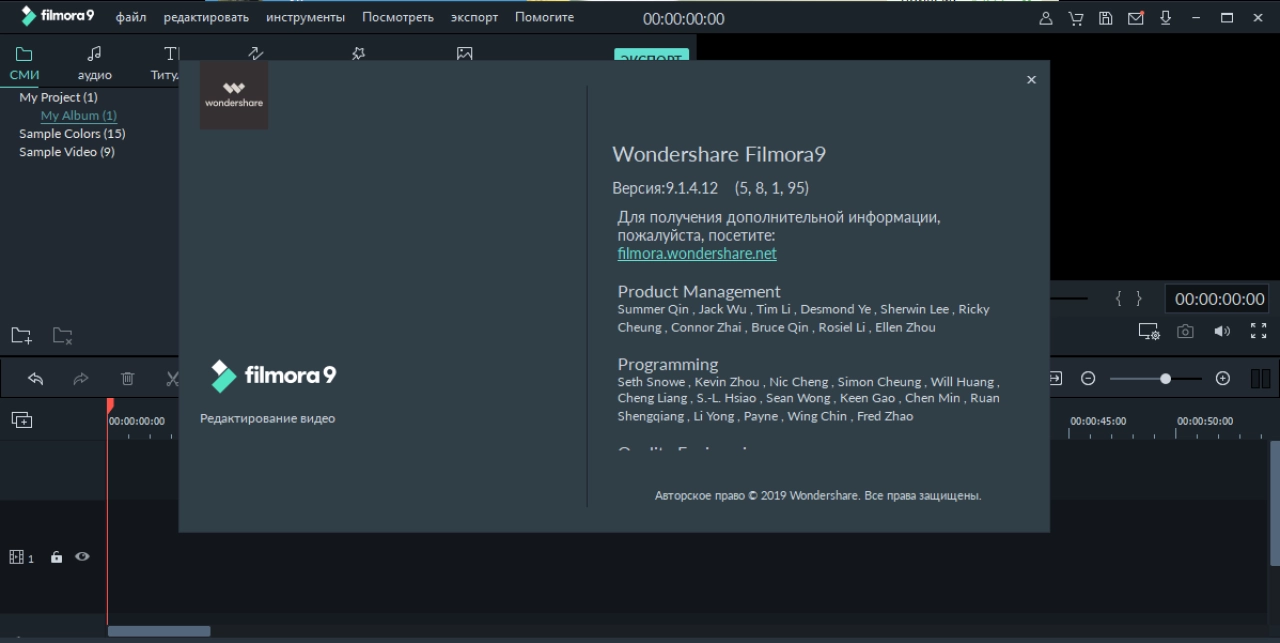Zoom out the timeline with minus

(x=1088, y=378)
